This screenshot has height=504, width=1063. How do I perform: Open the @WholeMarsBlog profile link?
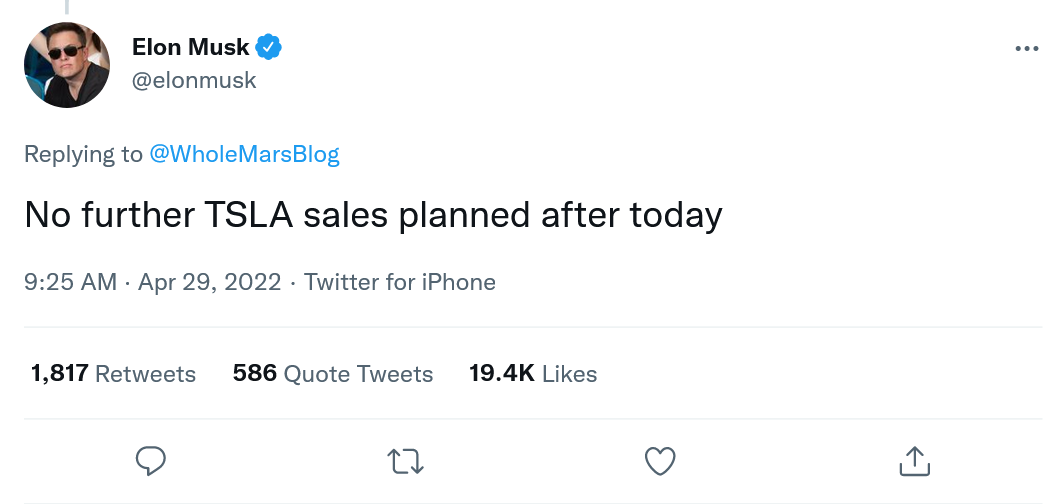(x=244, y=154)
